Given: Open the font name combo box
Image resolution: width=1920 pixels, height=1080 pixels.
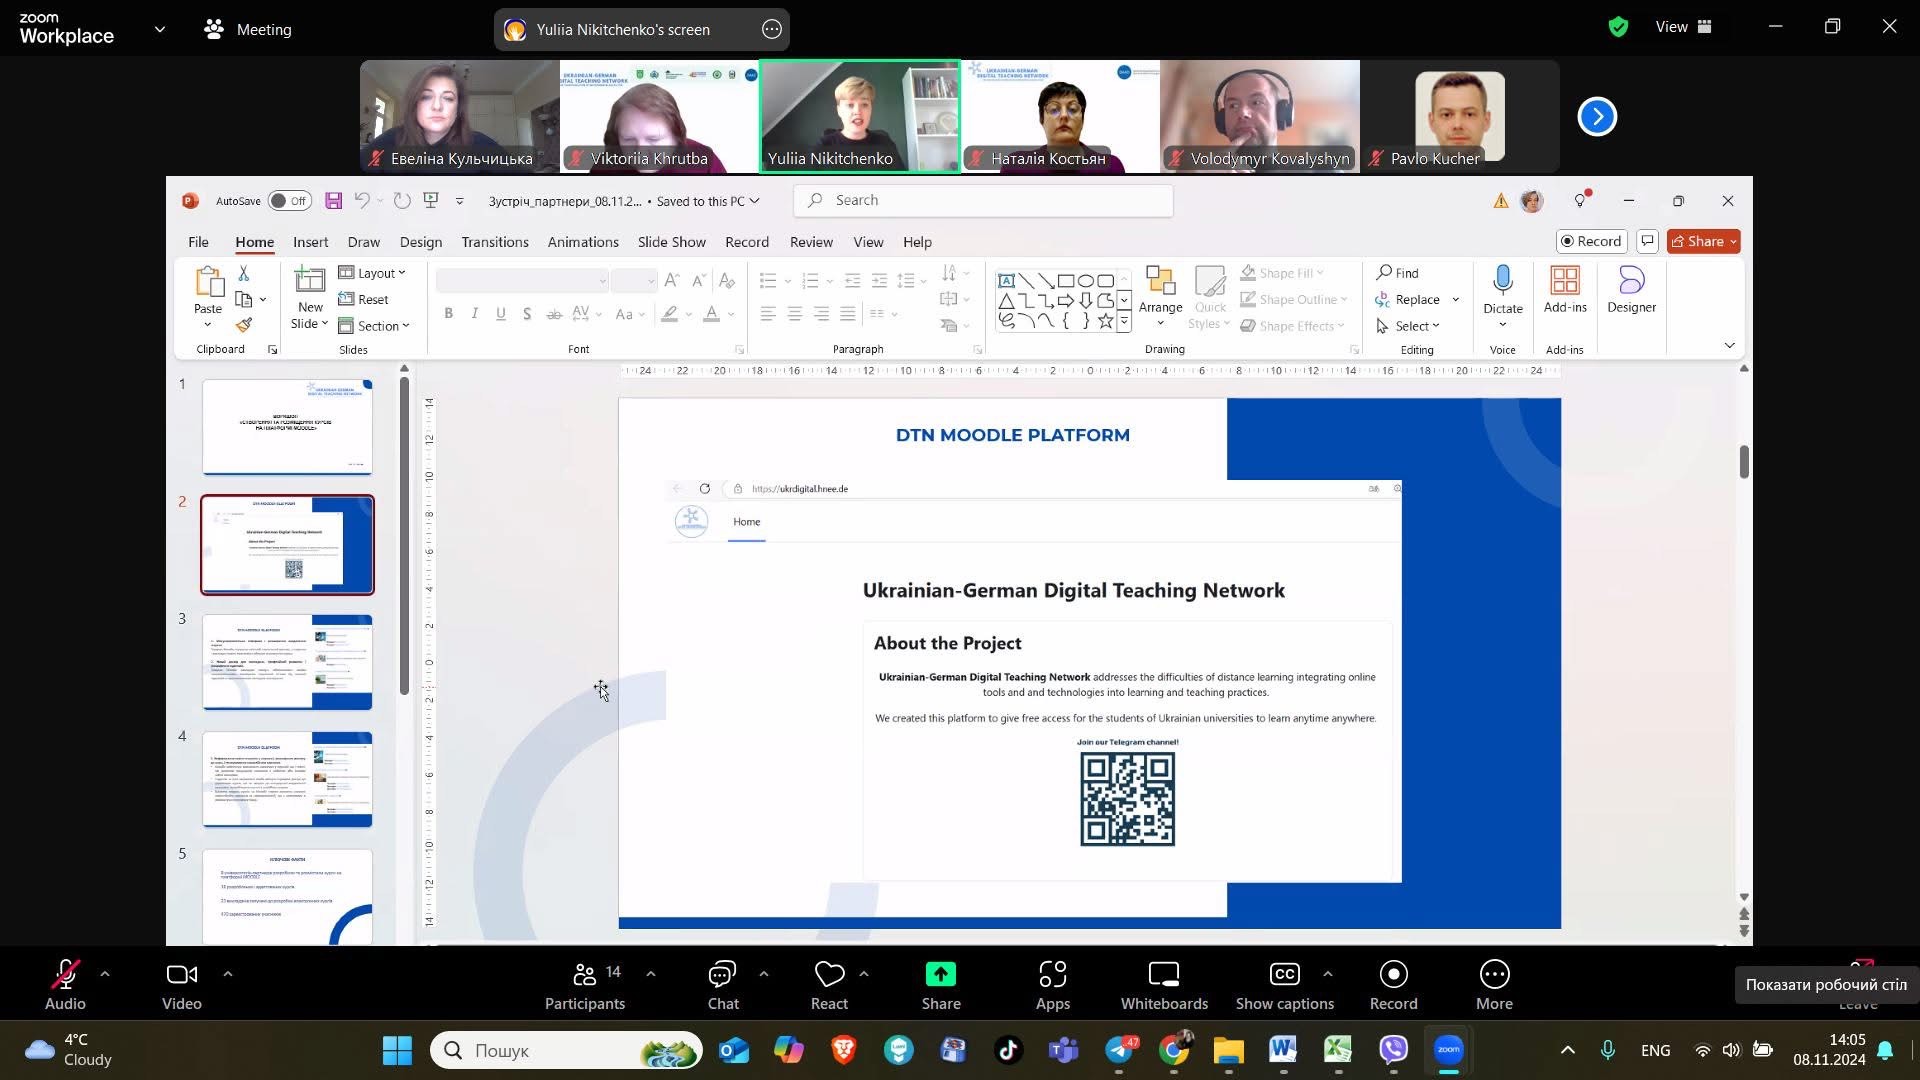Looking at the screenshot, I should pos(522,281).
